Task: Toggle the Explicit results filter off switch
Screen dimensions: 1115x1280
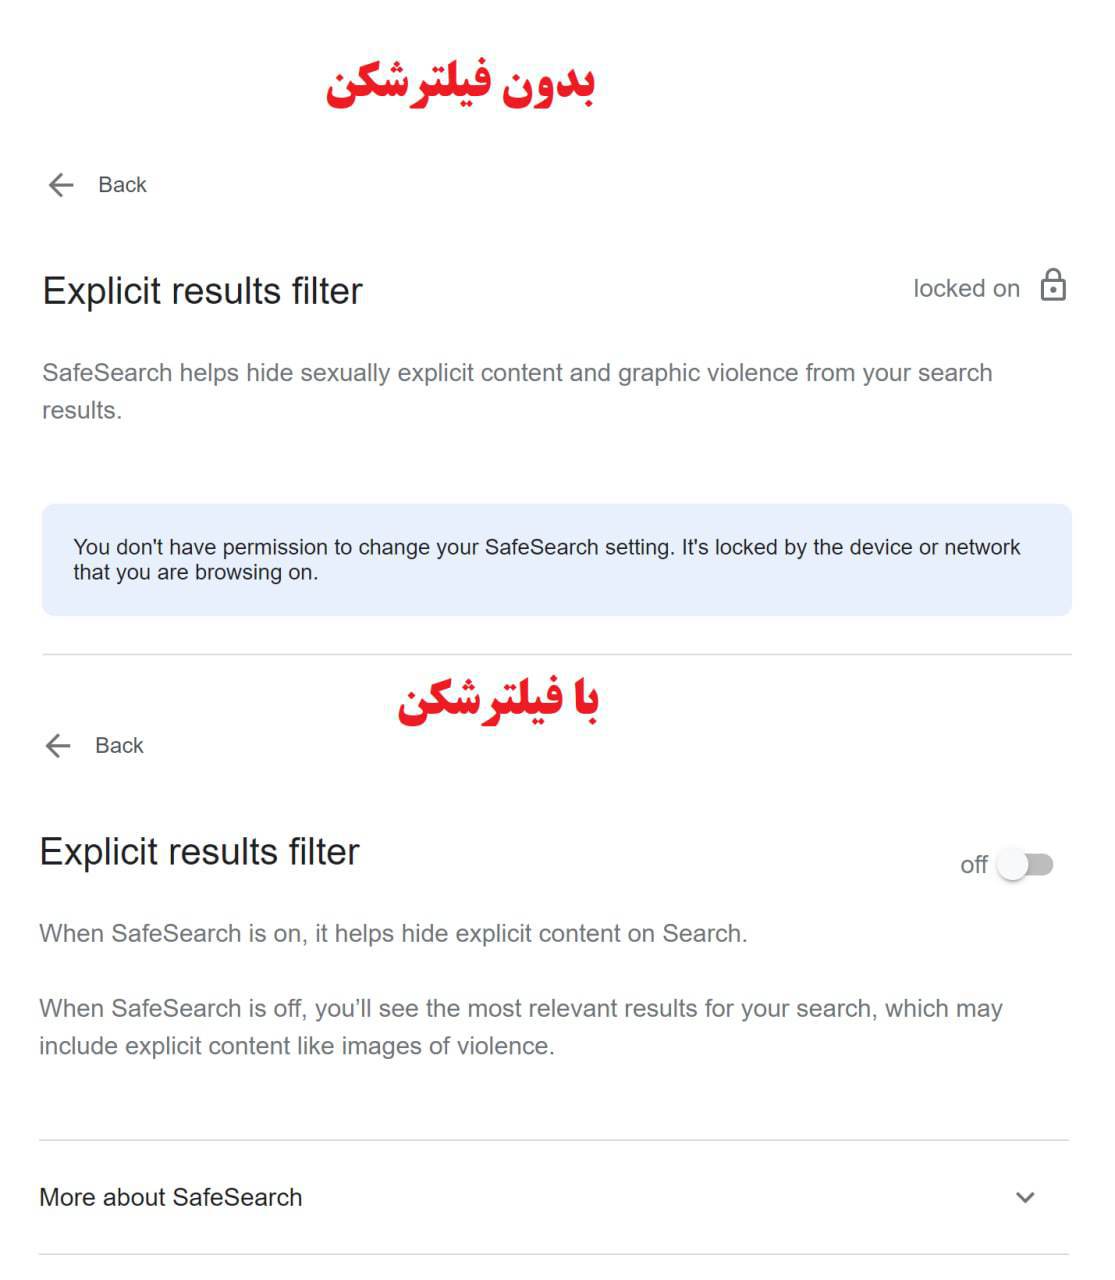Action: [x=1026, y=865]
